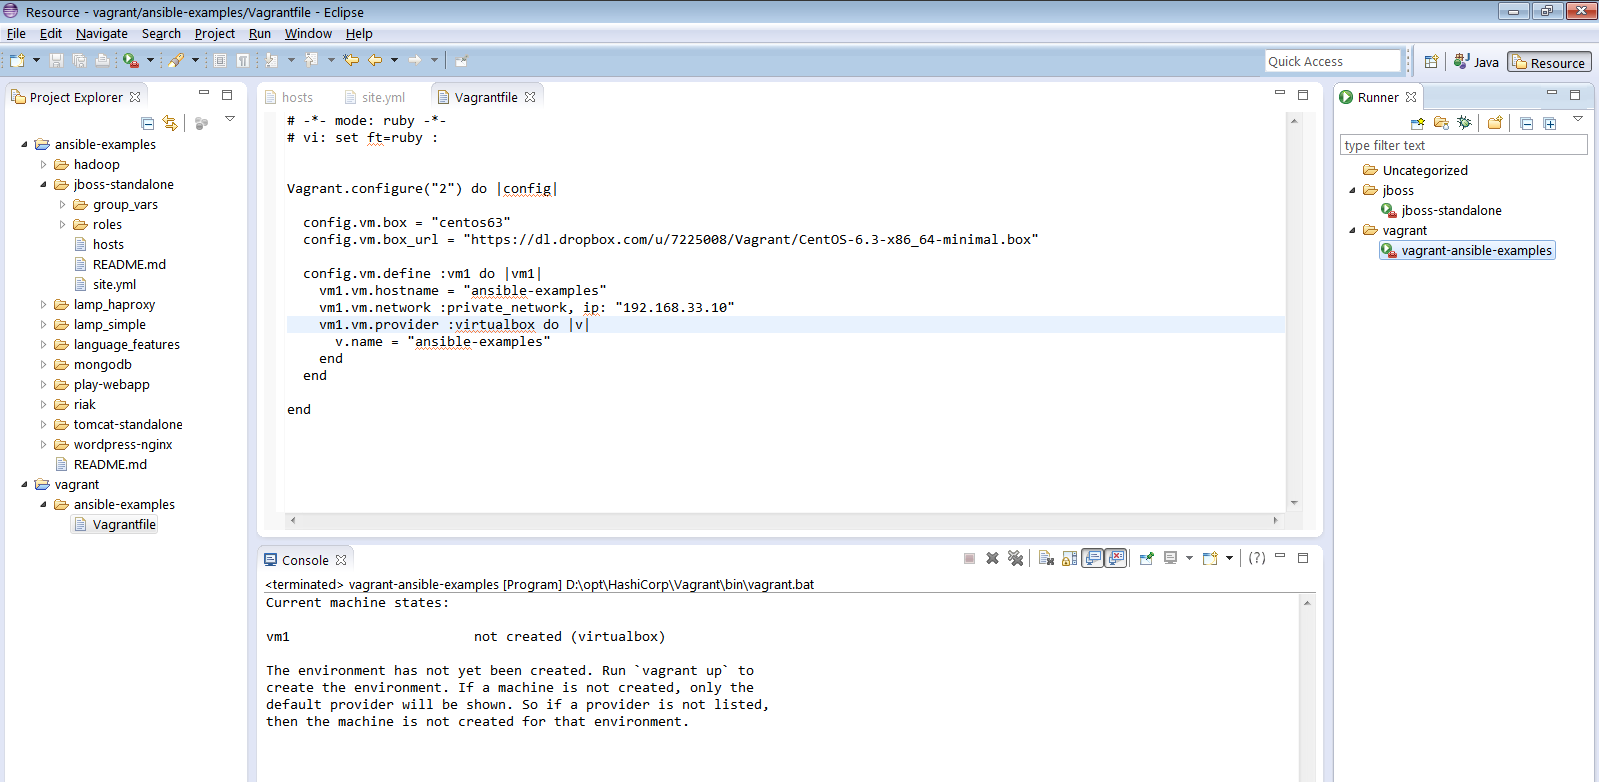This screenshot has width=1599, height=782.
Task: Toggle block selection mode
Action: pos(220,61)
